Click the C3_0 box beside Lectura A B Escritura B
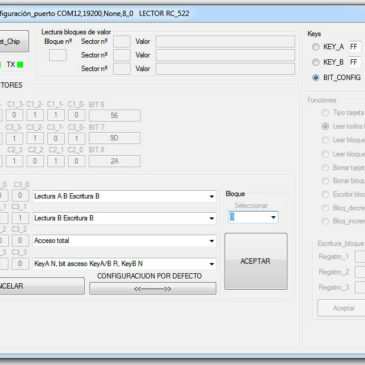 click(x=20, y=196)
